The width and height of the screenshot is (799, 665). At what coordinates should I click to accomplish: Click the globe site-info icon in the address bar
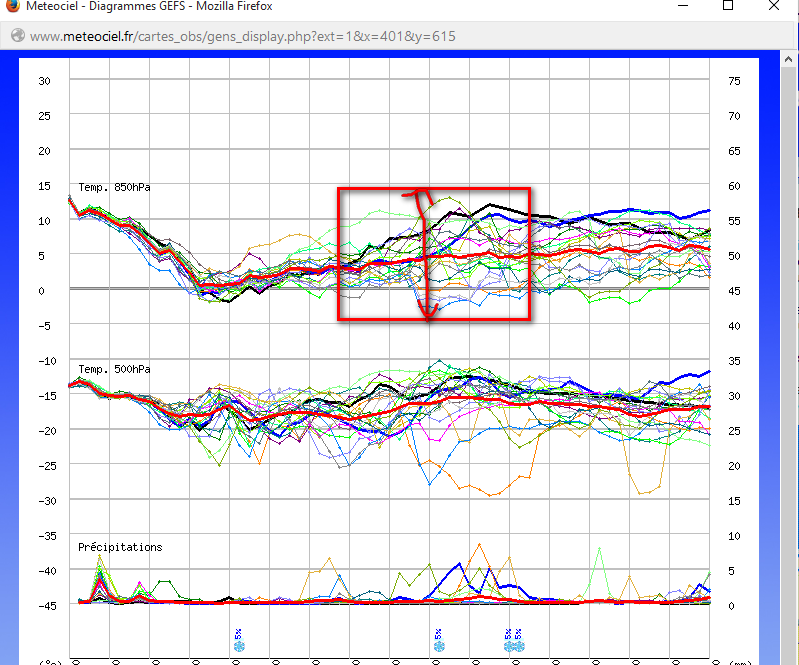point(16,36)
